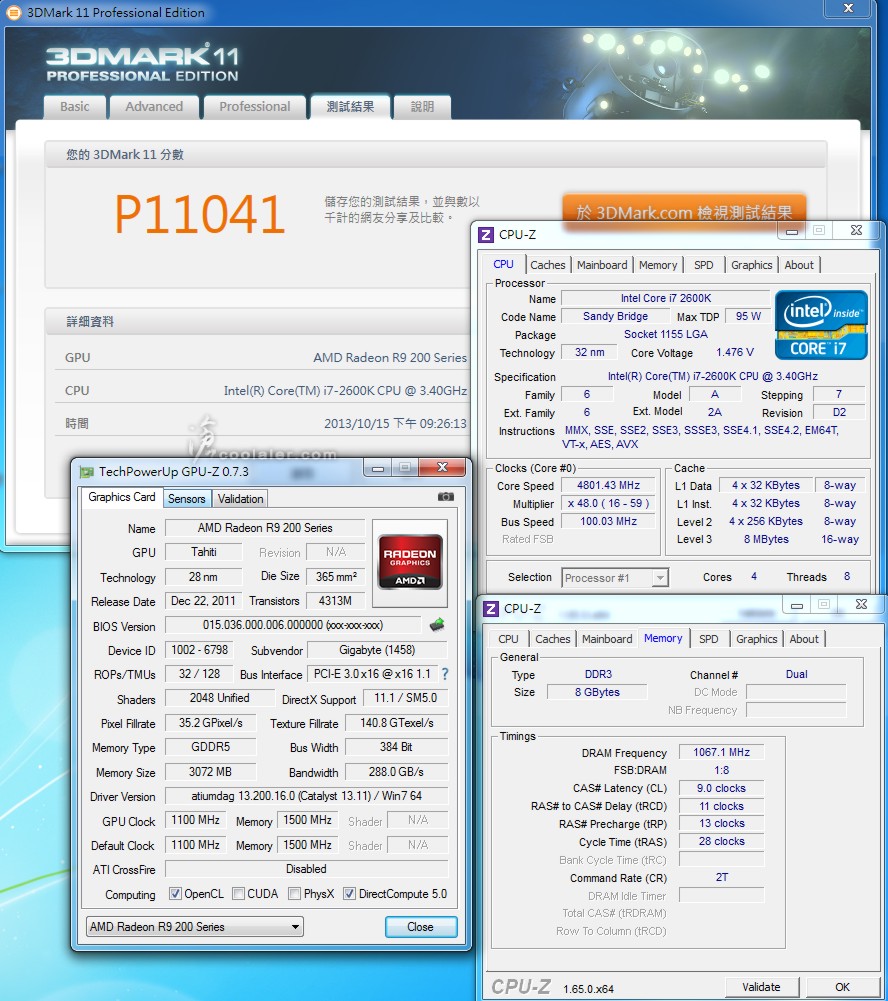Click the Core Voltage 1.476 V value

pyautogui.click(x=735, y=352)
